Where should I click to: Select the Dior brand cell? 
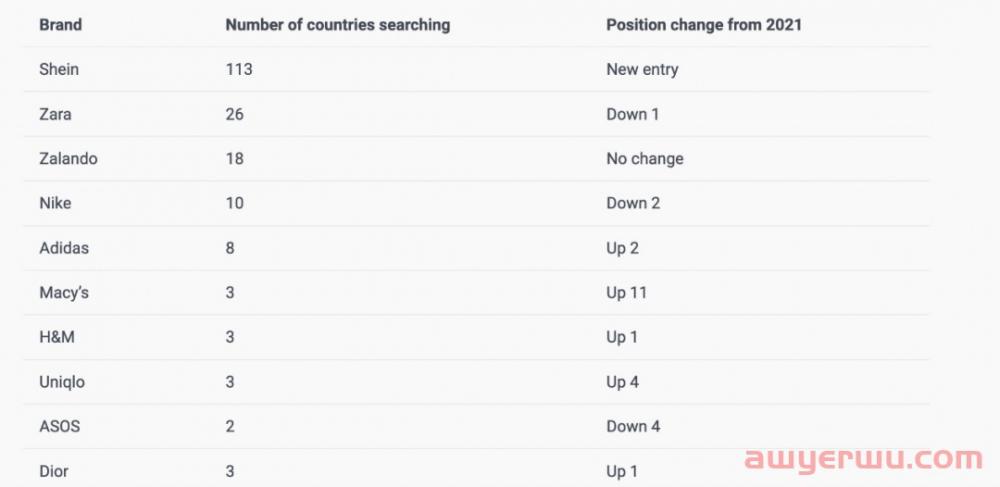coord(54,472)
